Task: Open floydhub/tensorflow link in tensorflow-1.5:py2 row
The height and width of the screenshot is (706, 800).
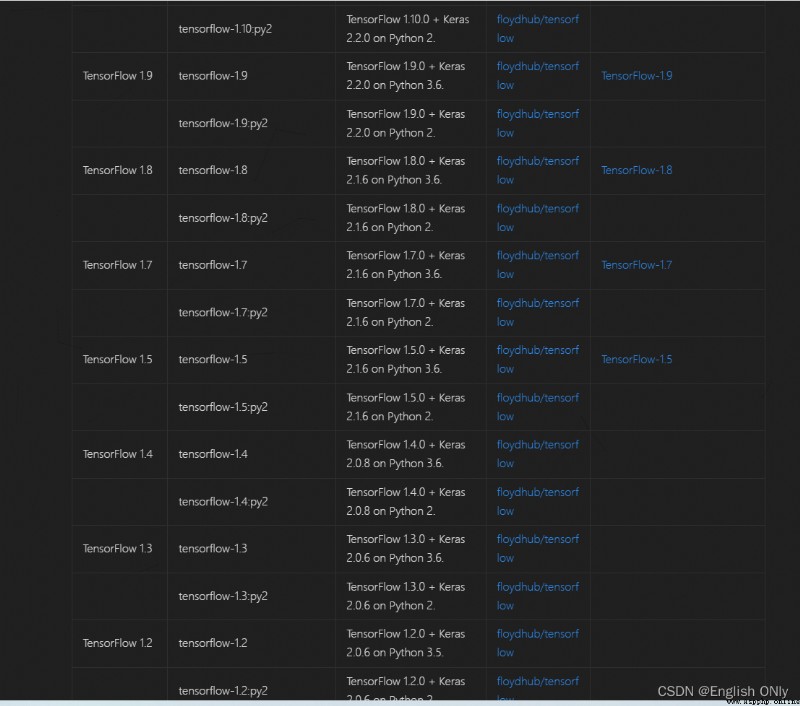Action: point(538,407)
